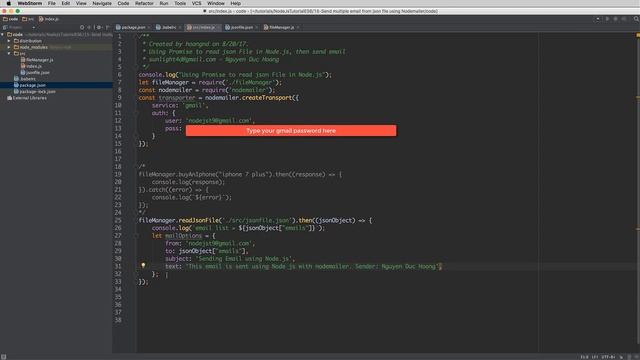Open the Help menu
640x360 pixels.
(x=236, y=3)
